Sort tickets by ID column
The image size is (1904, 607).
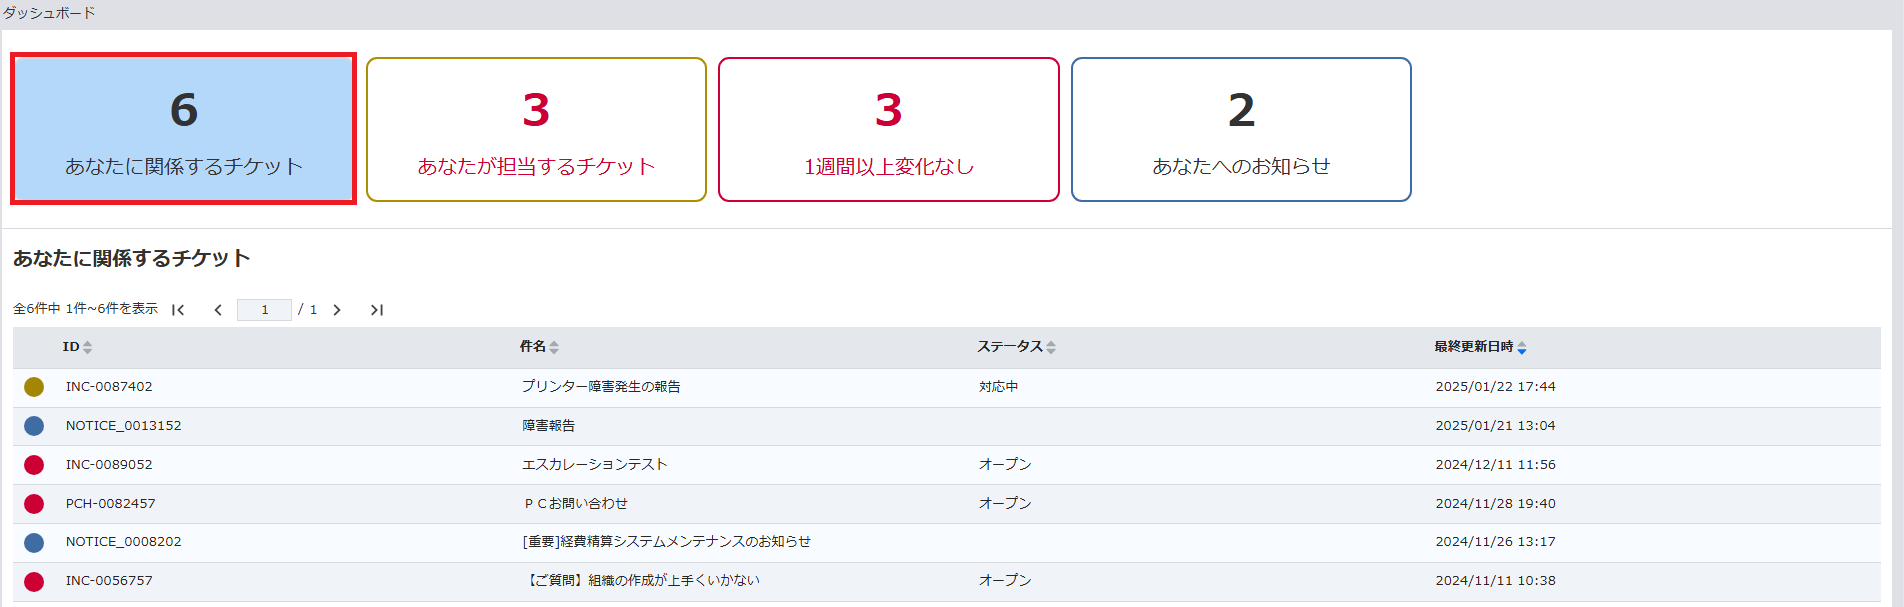tap(77, 347)
